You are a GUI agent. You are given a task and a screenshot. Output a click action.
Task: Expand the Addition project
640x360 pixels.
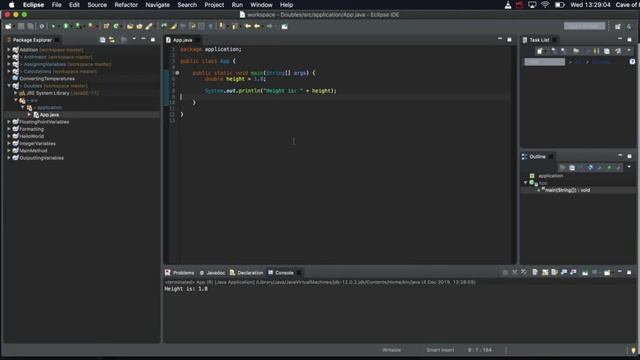[9, 50]
